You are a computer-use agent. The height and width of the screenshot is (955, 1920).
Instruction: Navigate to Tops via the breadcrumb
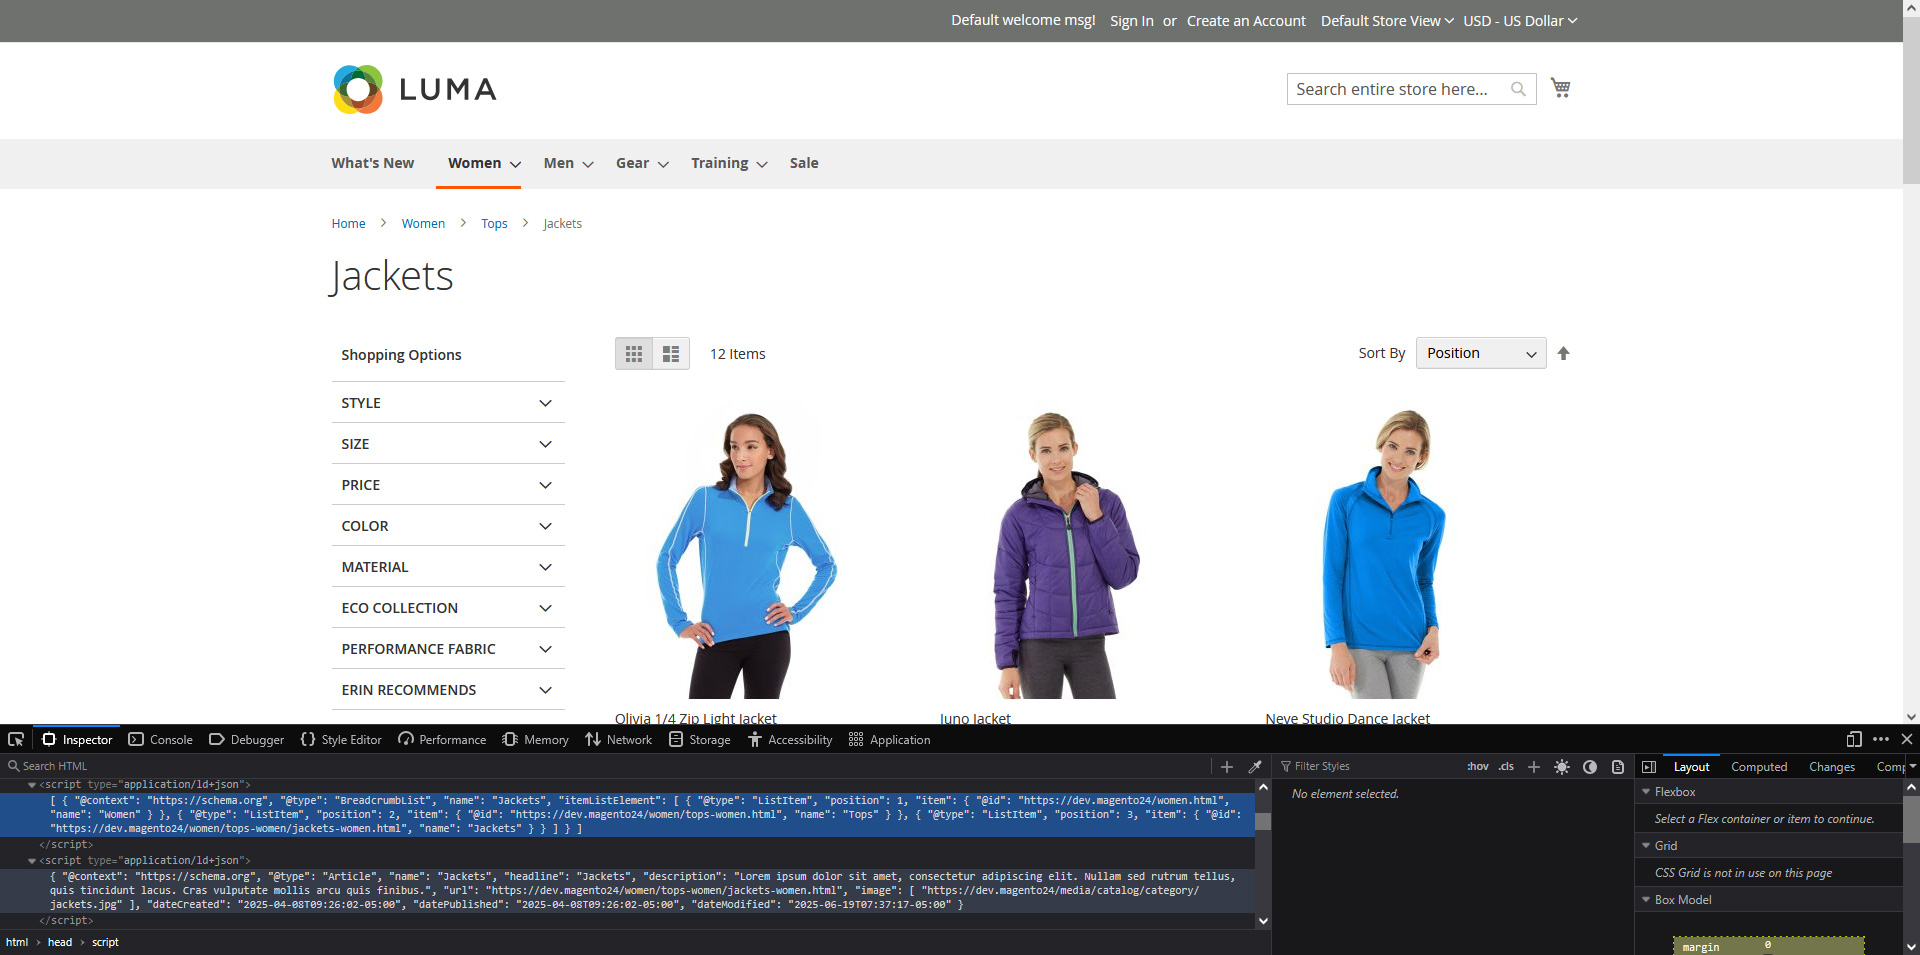tap(494, 223)
